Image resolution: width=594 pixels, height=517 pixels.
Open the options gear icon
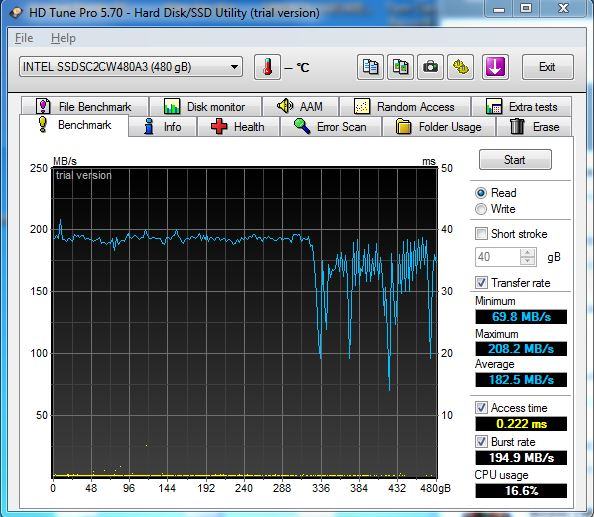461,67
